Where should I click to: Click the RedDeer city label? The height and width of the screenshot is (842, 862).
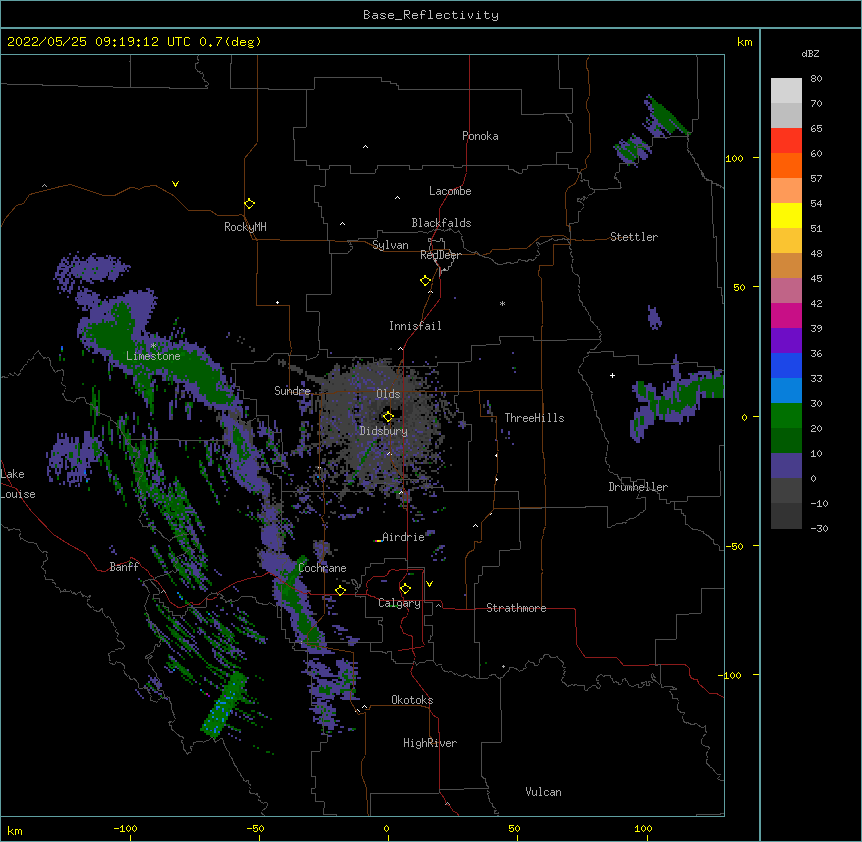tap(440, 255)
